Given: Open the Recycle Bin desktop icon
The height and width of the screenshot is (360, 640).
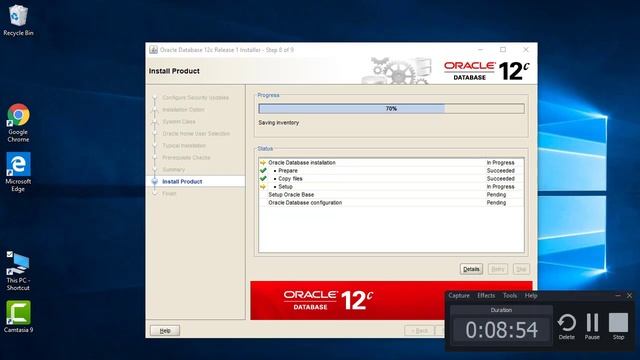Looking at the screenshot, I should click(18, 20).
